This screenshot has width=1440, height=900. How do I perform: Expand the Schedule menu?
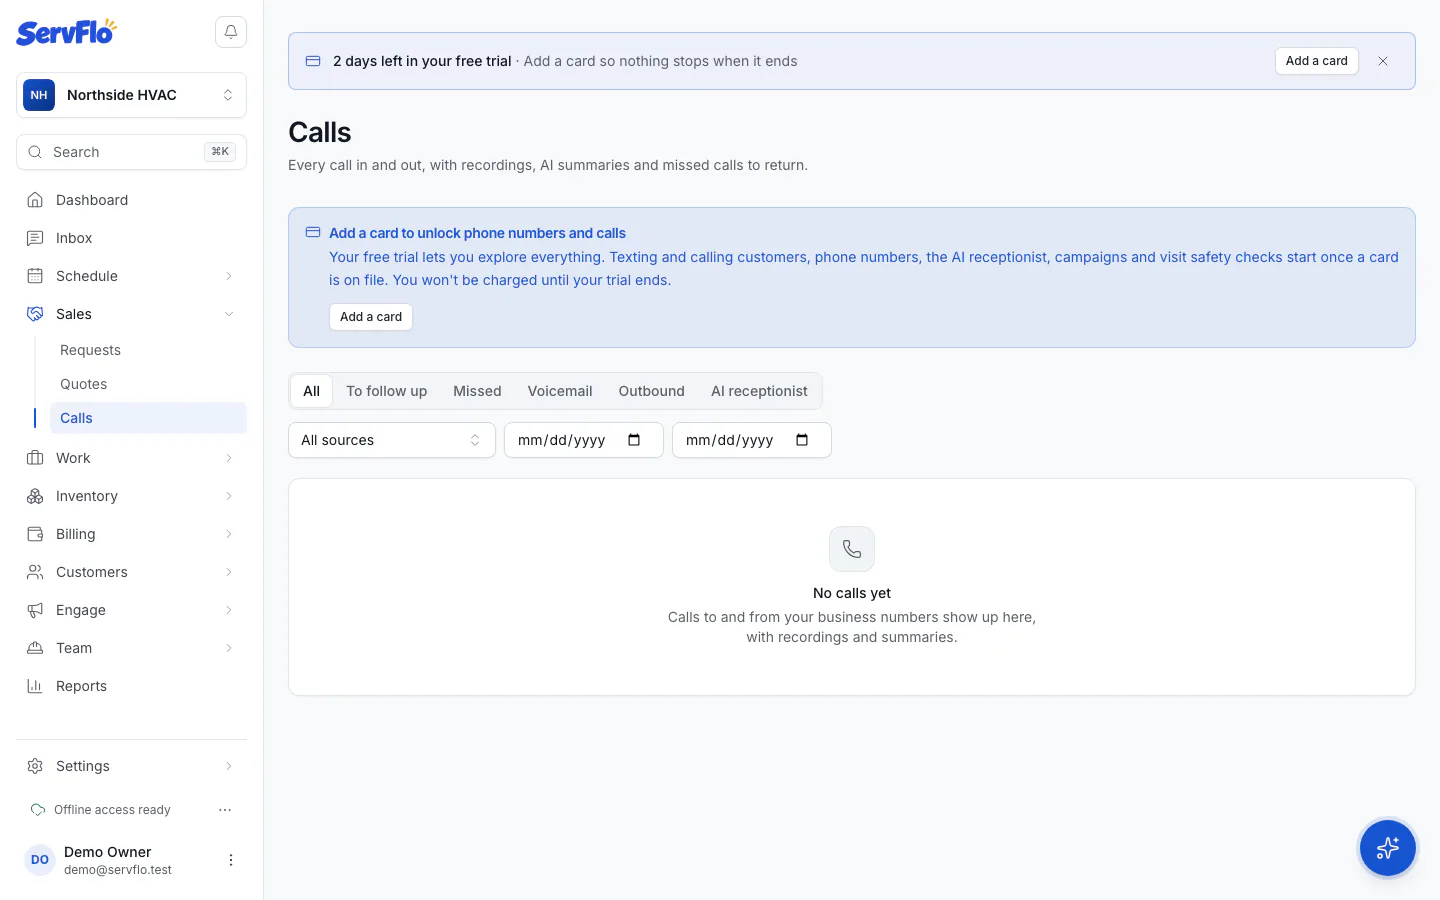coord(131,276)
